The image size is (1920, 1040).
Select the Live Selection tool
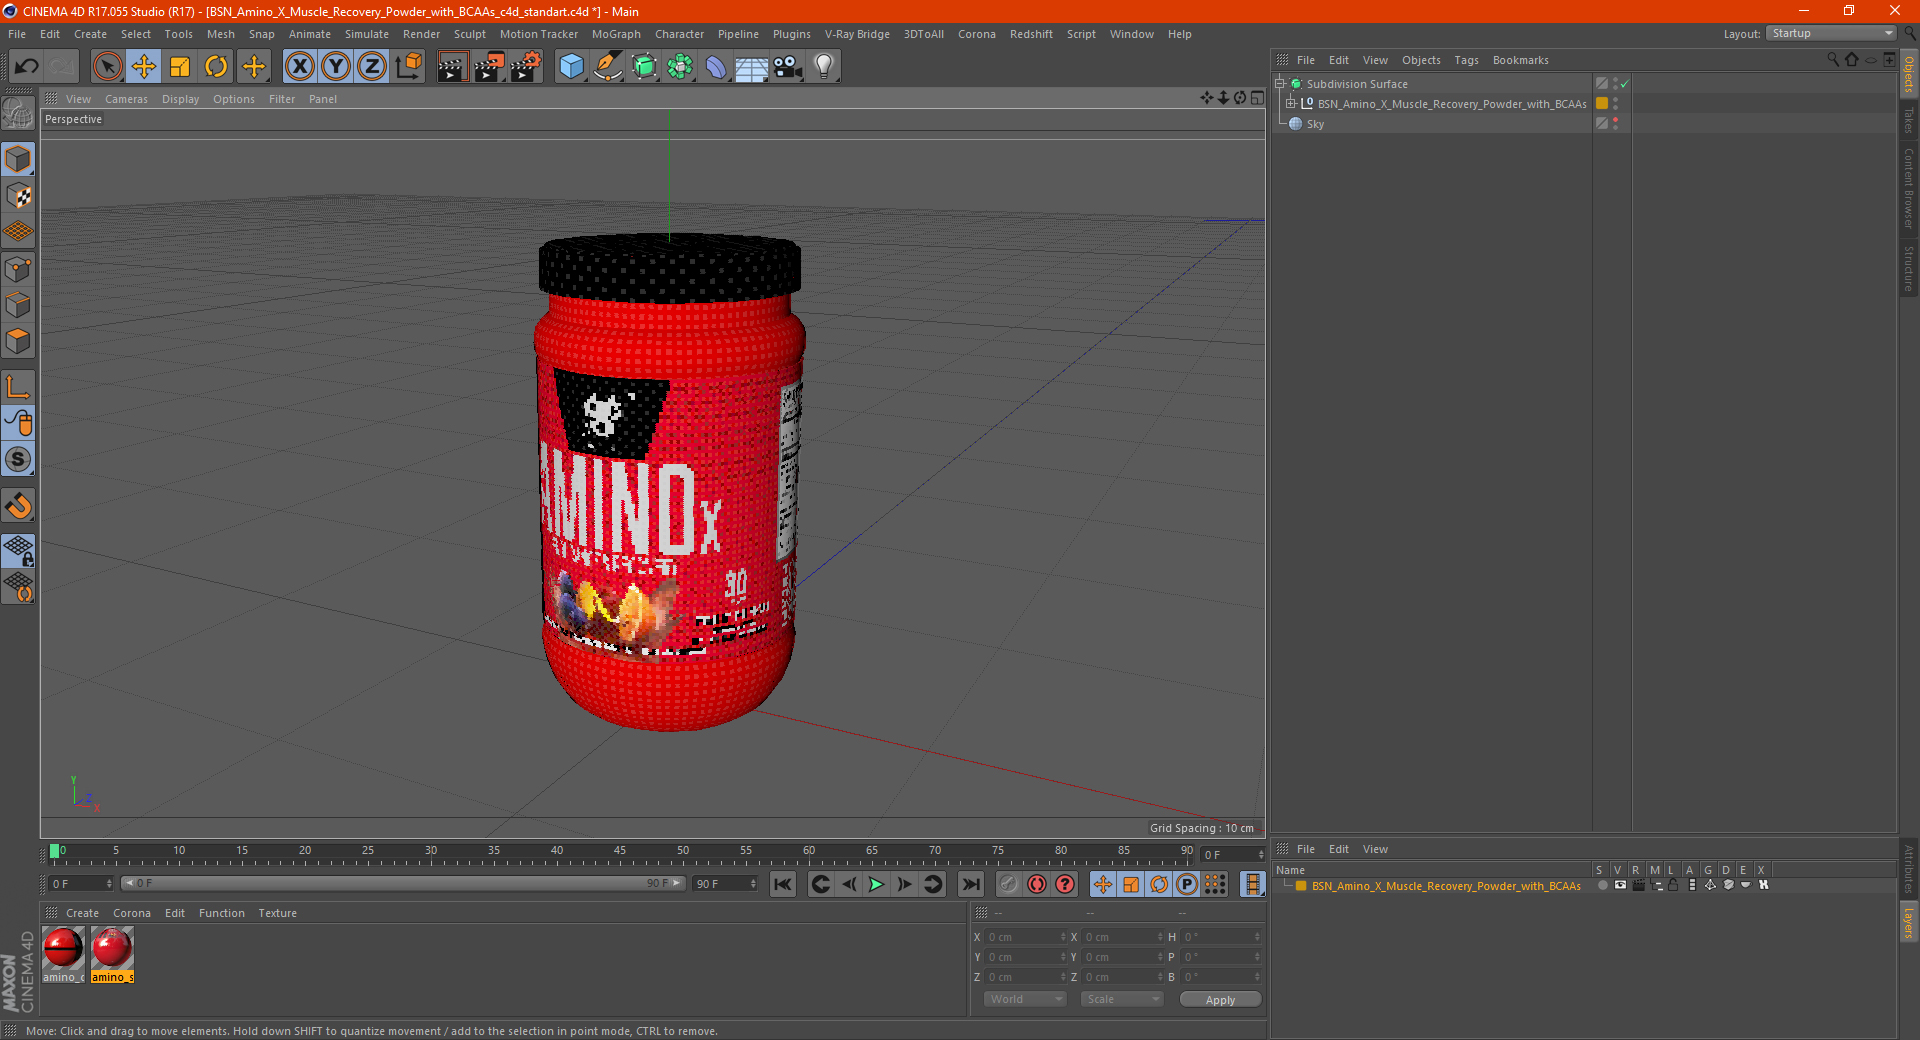pos(107,67)
